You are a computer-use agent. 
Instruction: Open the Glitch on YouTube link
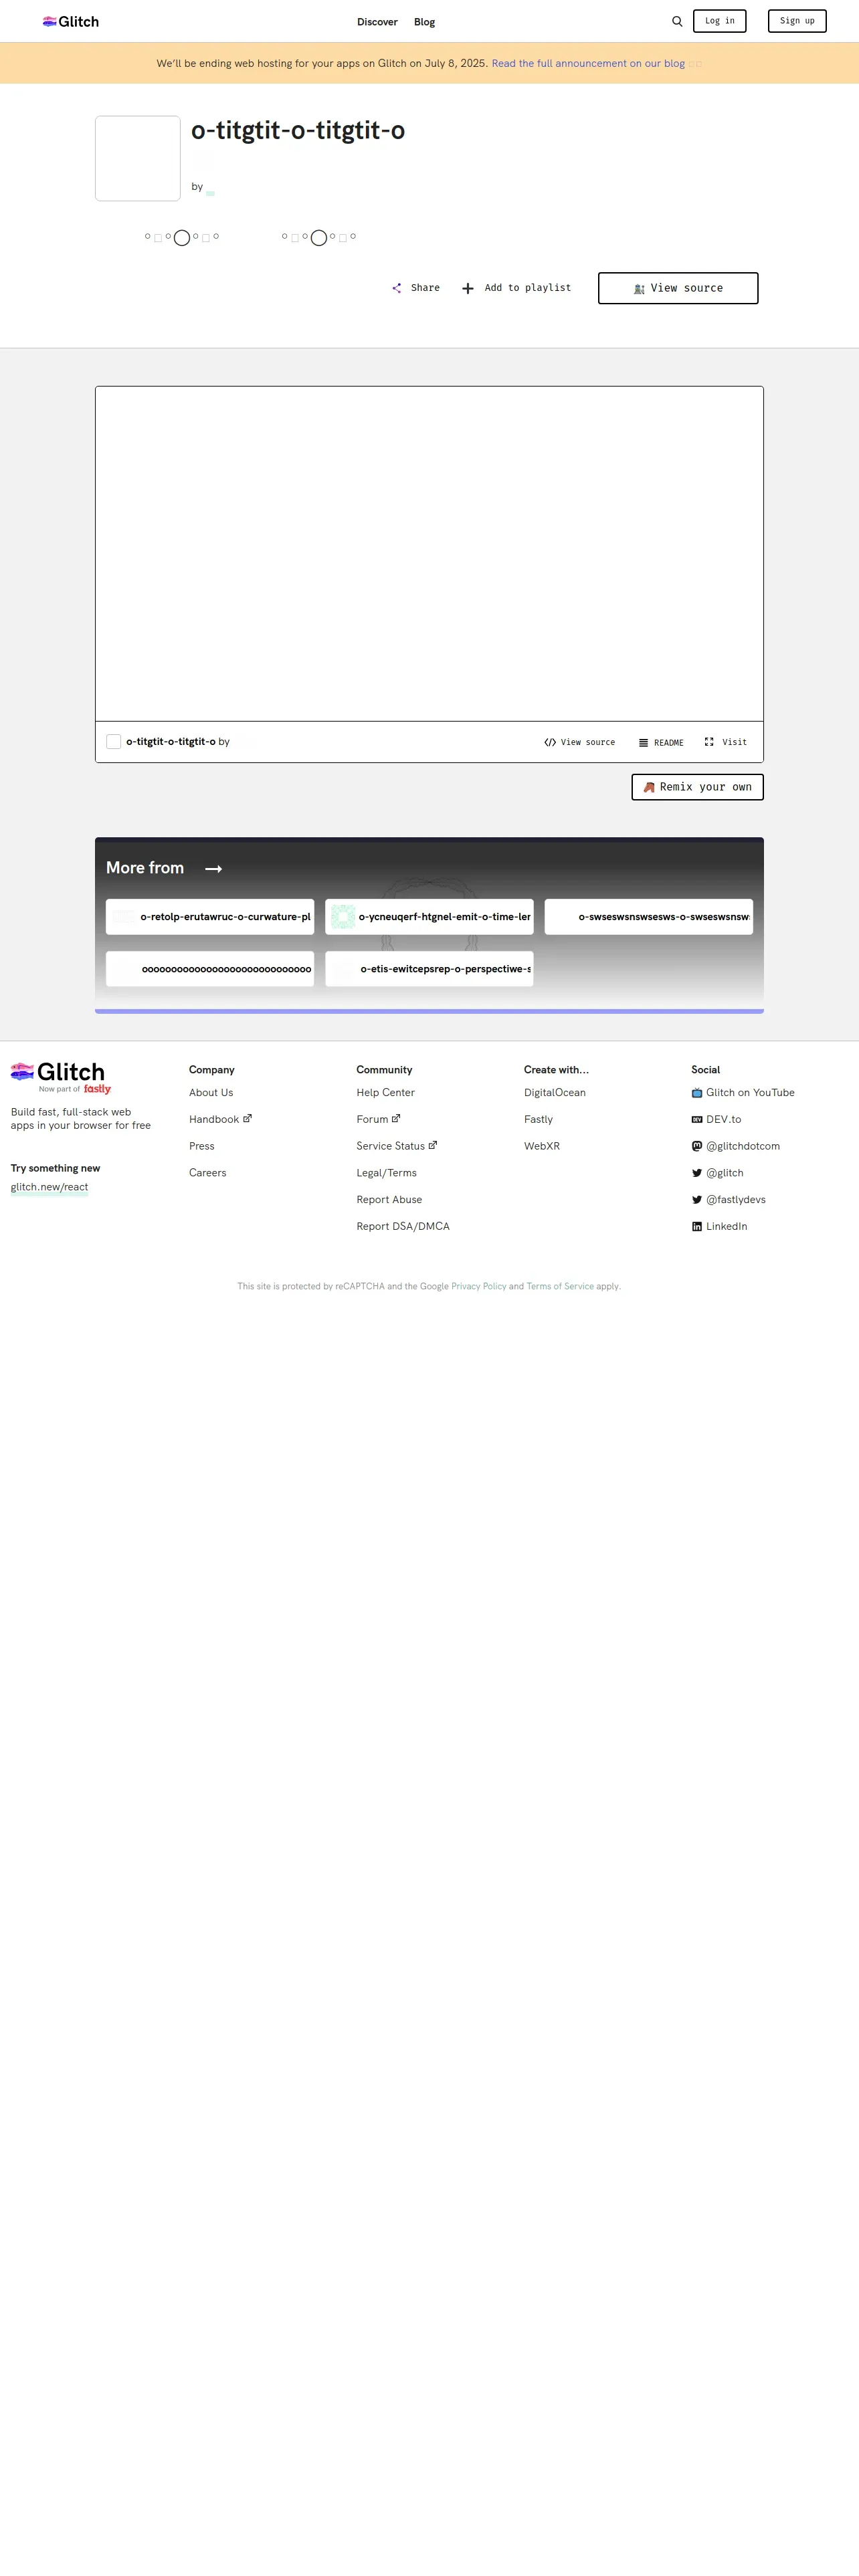(x=743, y=1092)
